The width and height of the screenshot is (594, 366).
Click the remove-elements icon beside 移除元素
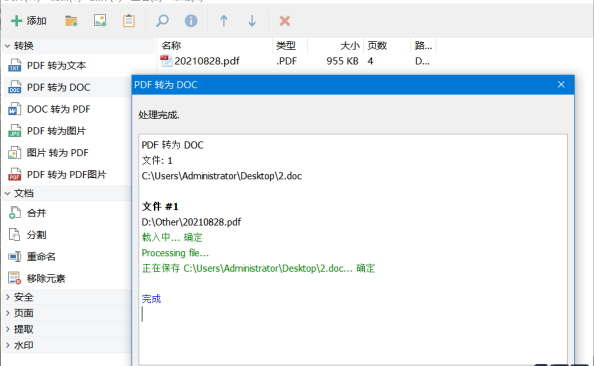pyautogui.click(x=15, y=278)
